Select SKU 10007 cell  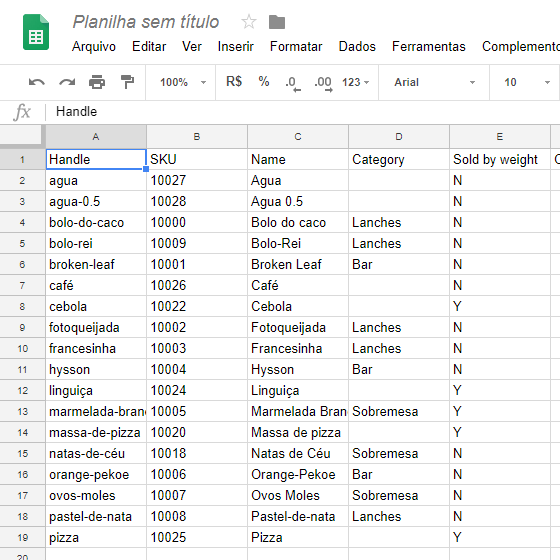(x=197, y=495)
